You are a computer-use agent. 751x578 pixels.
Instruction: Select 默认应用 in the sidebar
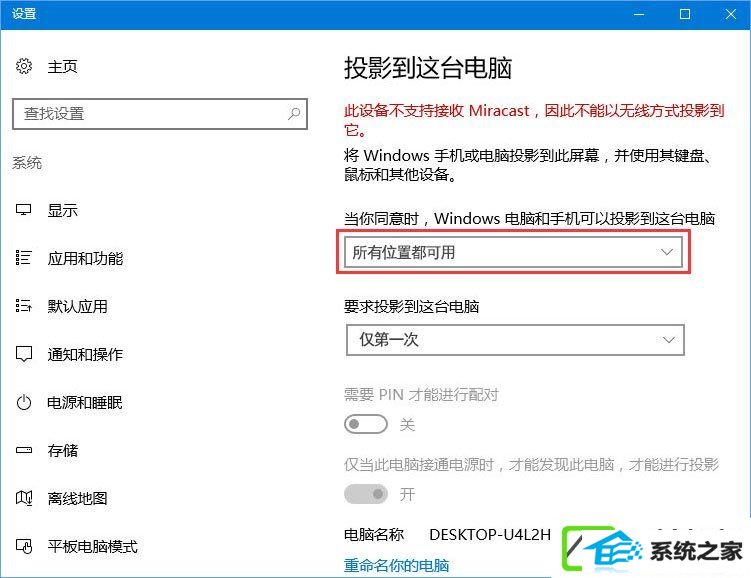pyautogui.click(x=77, y=306)
